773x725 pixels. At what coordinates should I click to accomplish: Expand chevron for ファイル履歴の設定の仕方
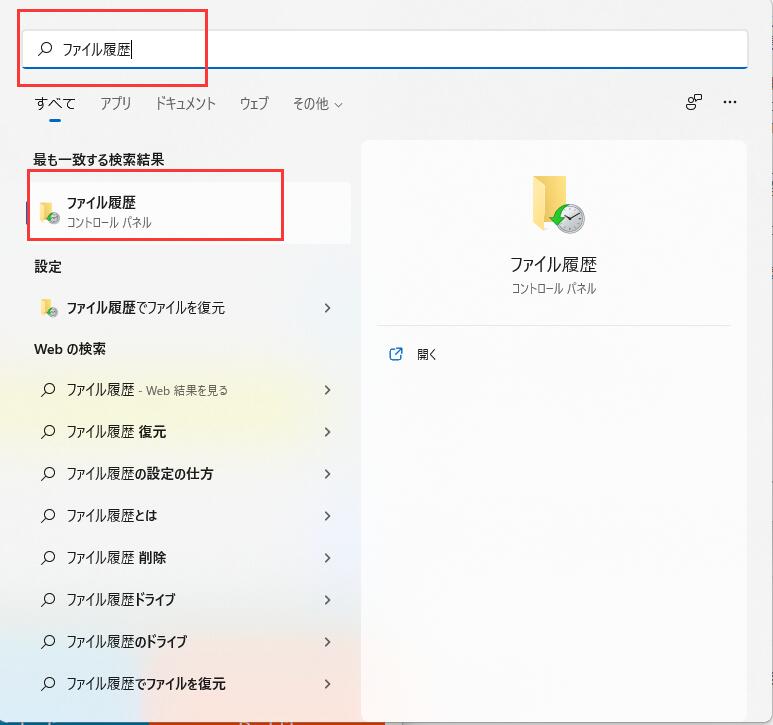pos(327,474)
